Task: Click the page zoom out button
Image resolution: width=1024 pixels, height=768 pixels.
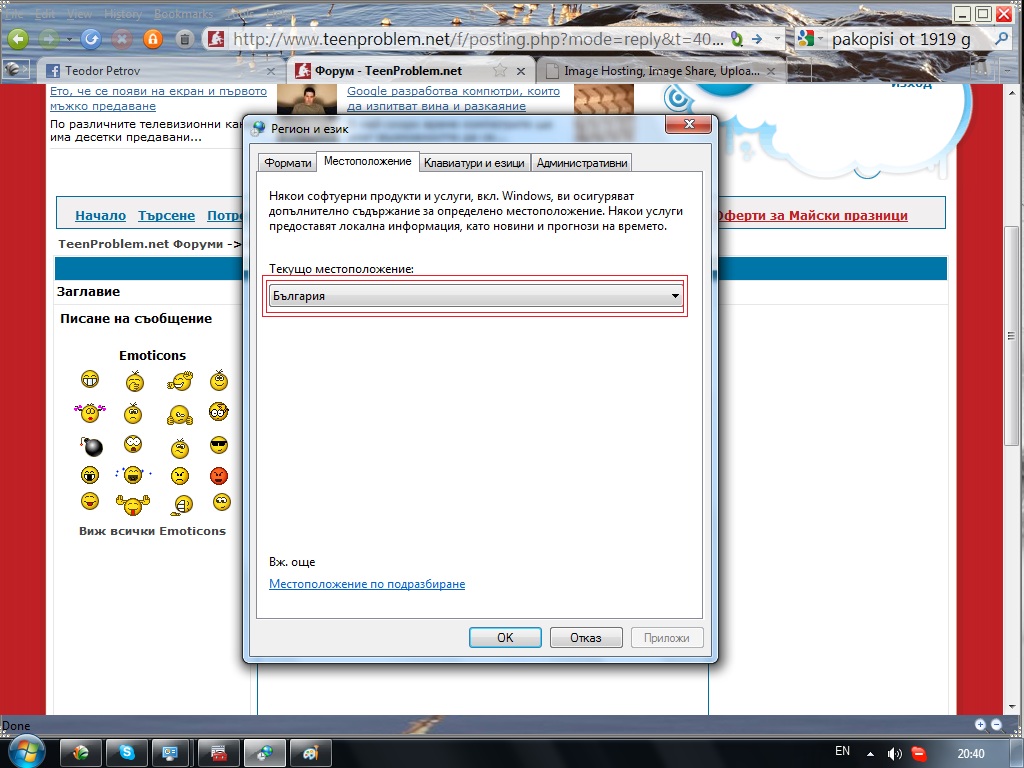Action: pos(997,724)
